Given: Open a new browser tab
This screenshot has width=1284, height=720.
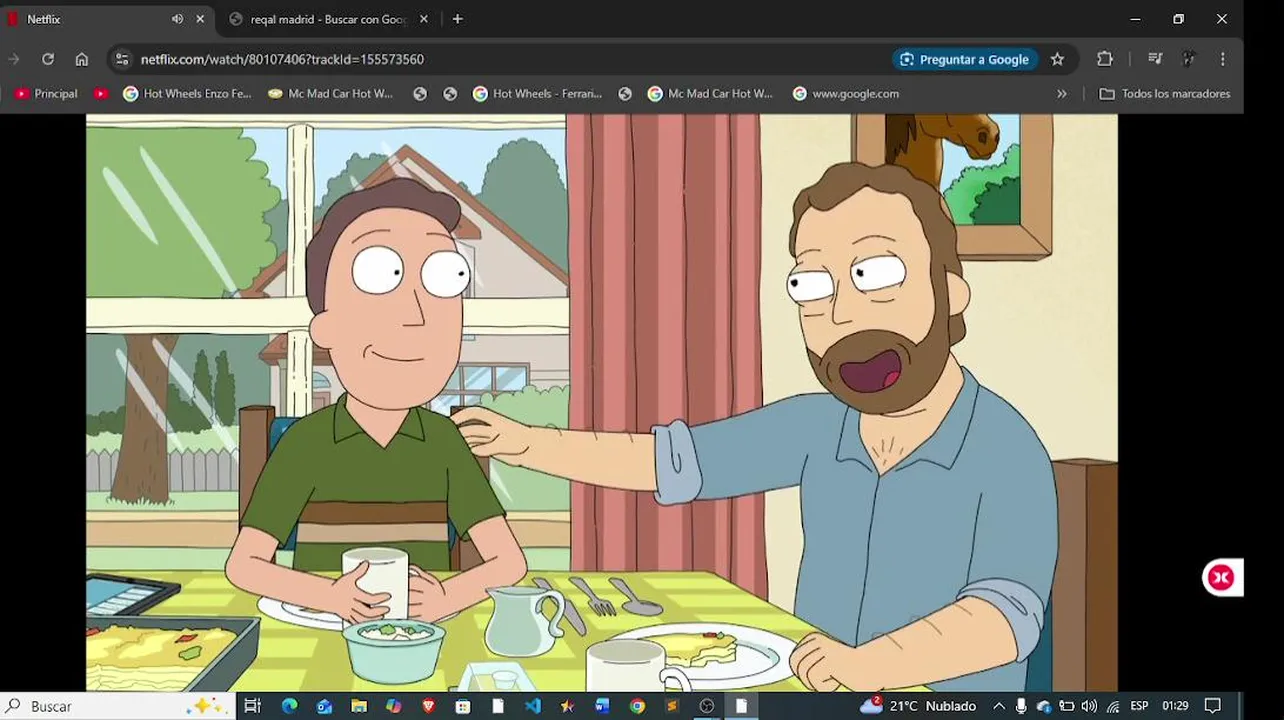Looking at the screenshot, I should (457, 19).
